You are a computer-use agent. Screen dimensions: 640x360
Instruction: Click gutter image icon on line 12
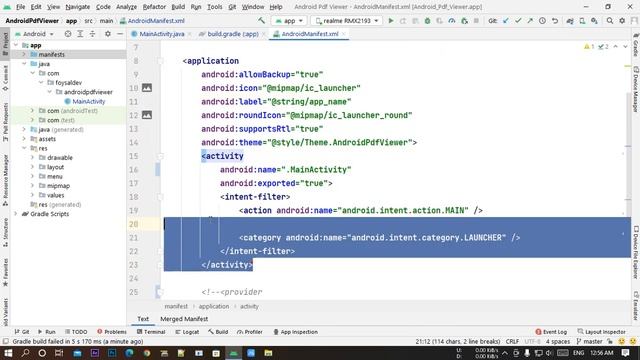click(147, 115)
